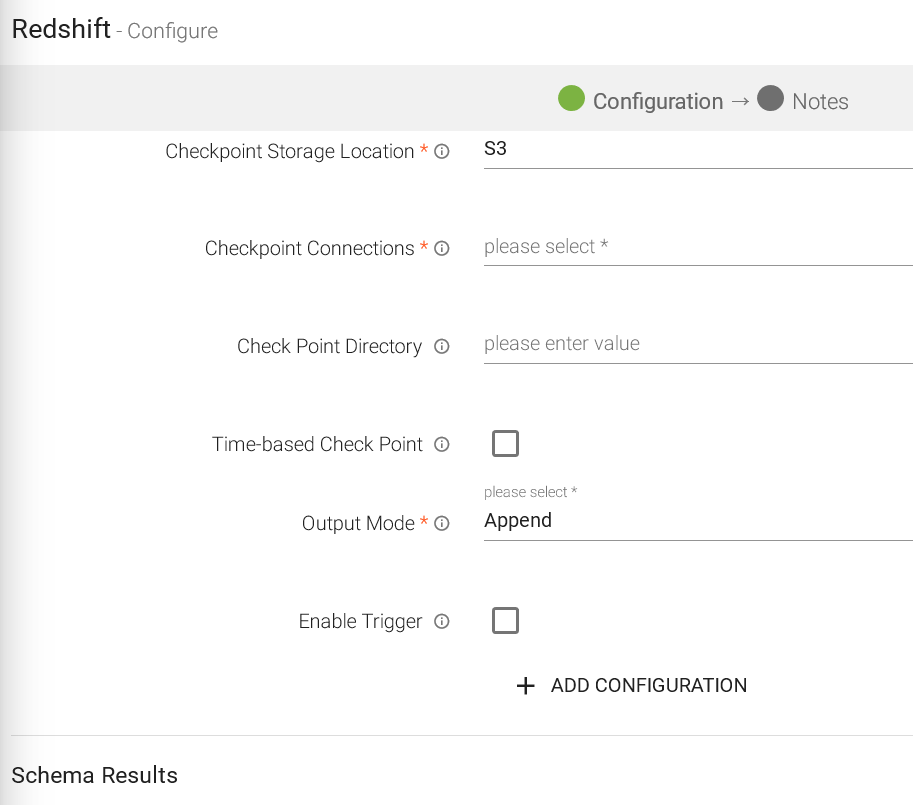Viewport: 913px width, 805px height.
Task: Open Checkpoint Storage Location dropdown showing S3
Action: pos(697,151)
